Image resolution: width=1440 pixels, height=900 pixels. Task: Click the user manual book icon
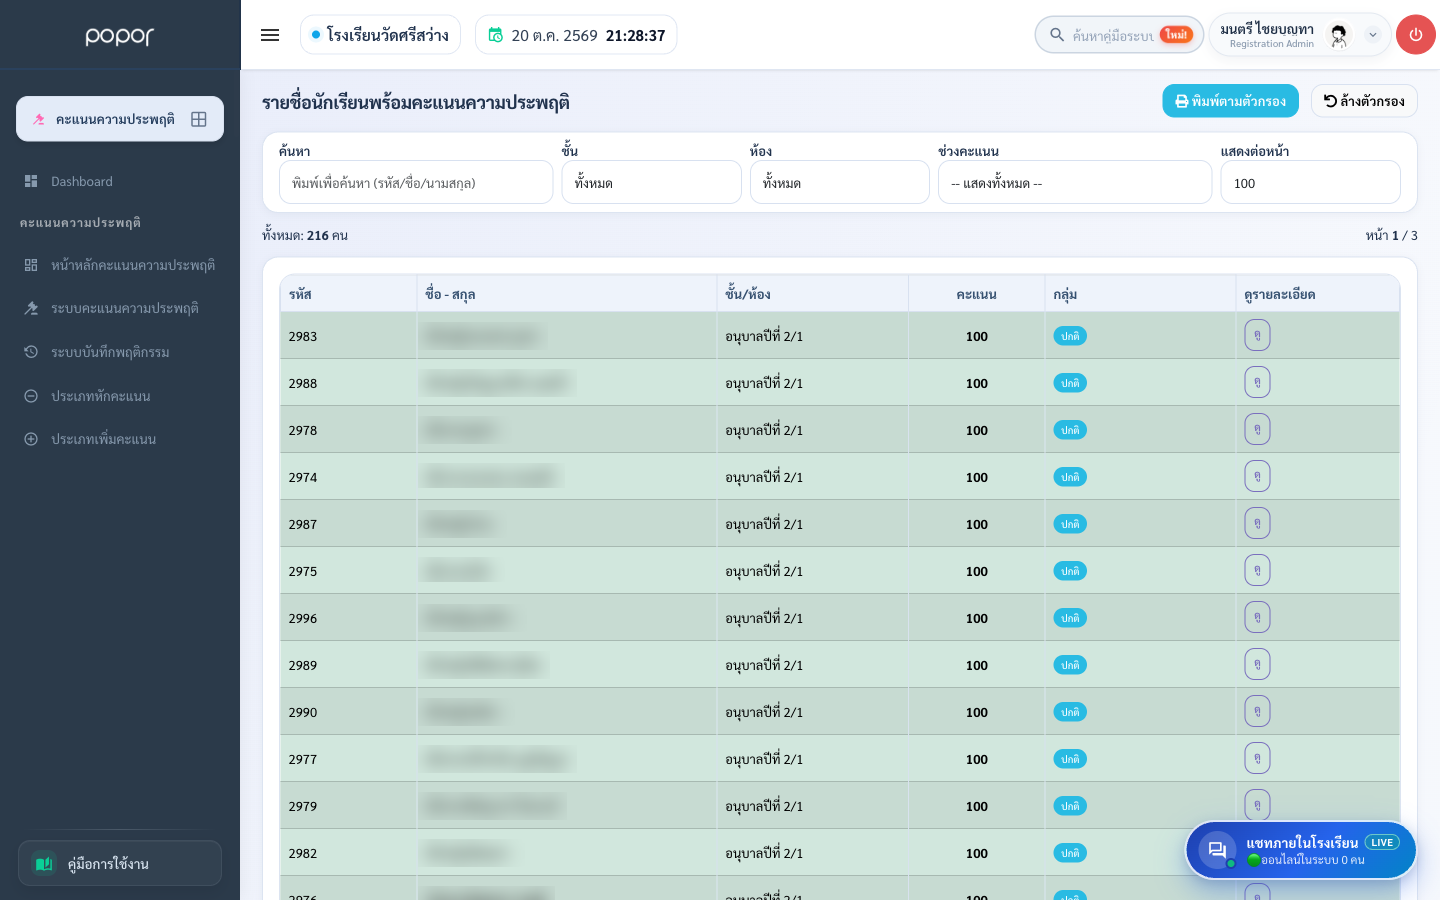[x=44, y=863]
